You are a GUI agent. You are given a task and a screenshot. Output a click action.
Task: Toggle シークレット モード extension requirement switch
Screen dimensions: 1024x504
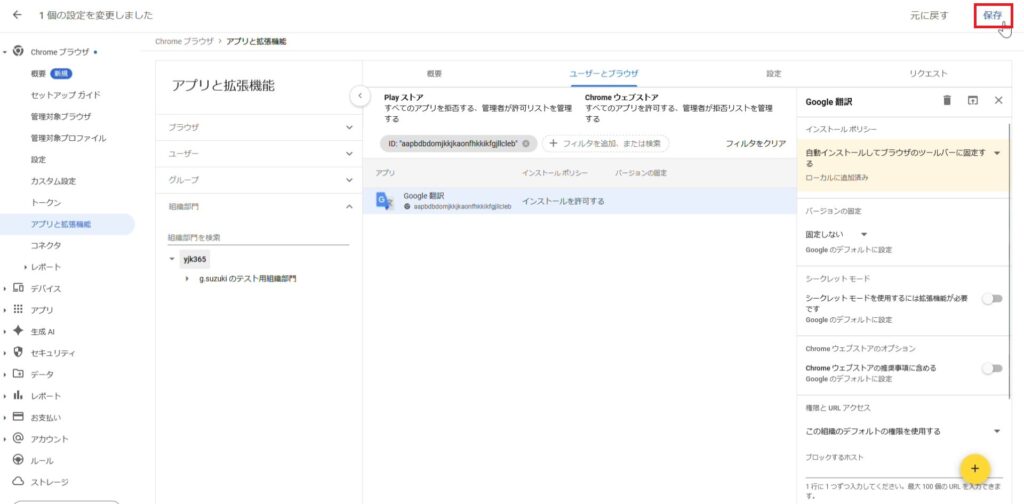(991, 299)
